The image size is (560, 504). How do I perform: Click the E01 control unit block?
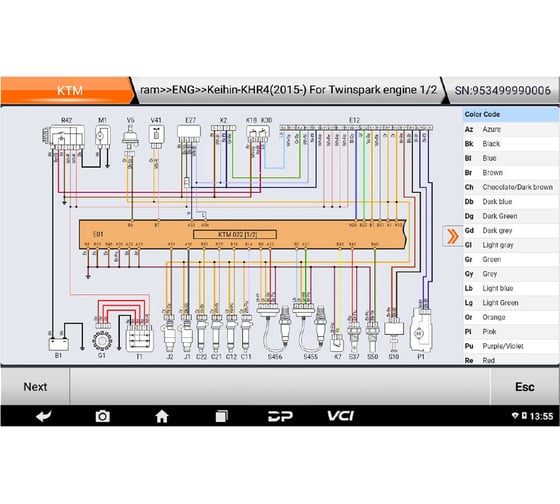[242, 234]
